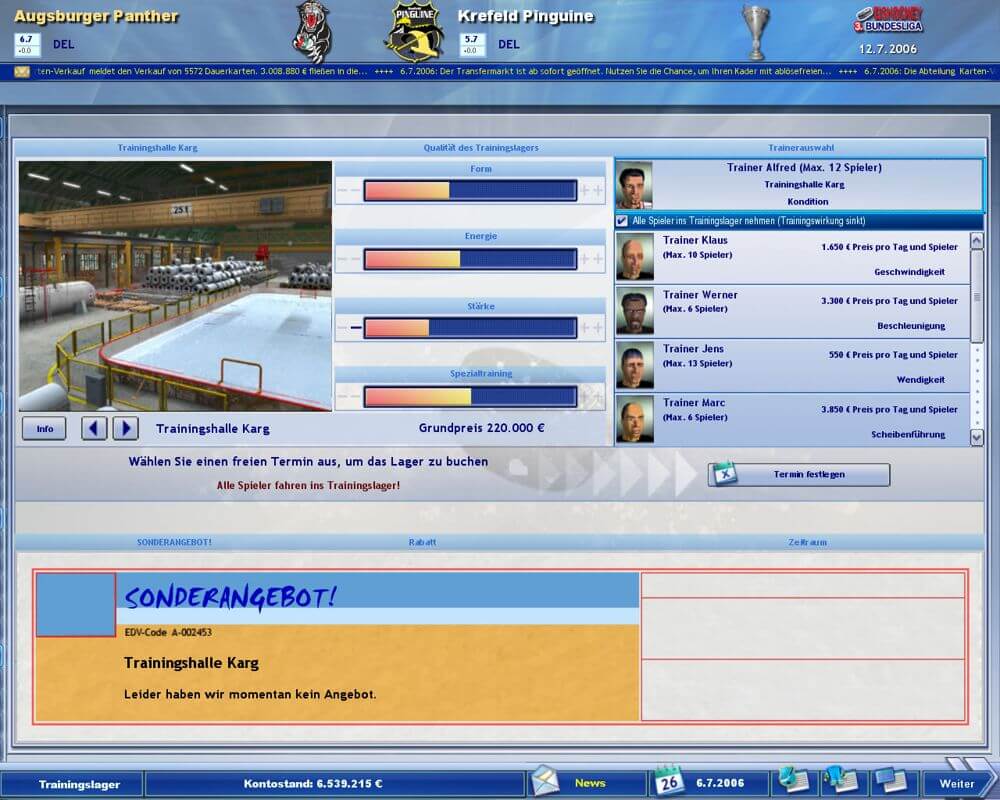Click the Spezialtraining quality bar
1000x800 pixels.
point(471,396)
